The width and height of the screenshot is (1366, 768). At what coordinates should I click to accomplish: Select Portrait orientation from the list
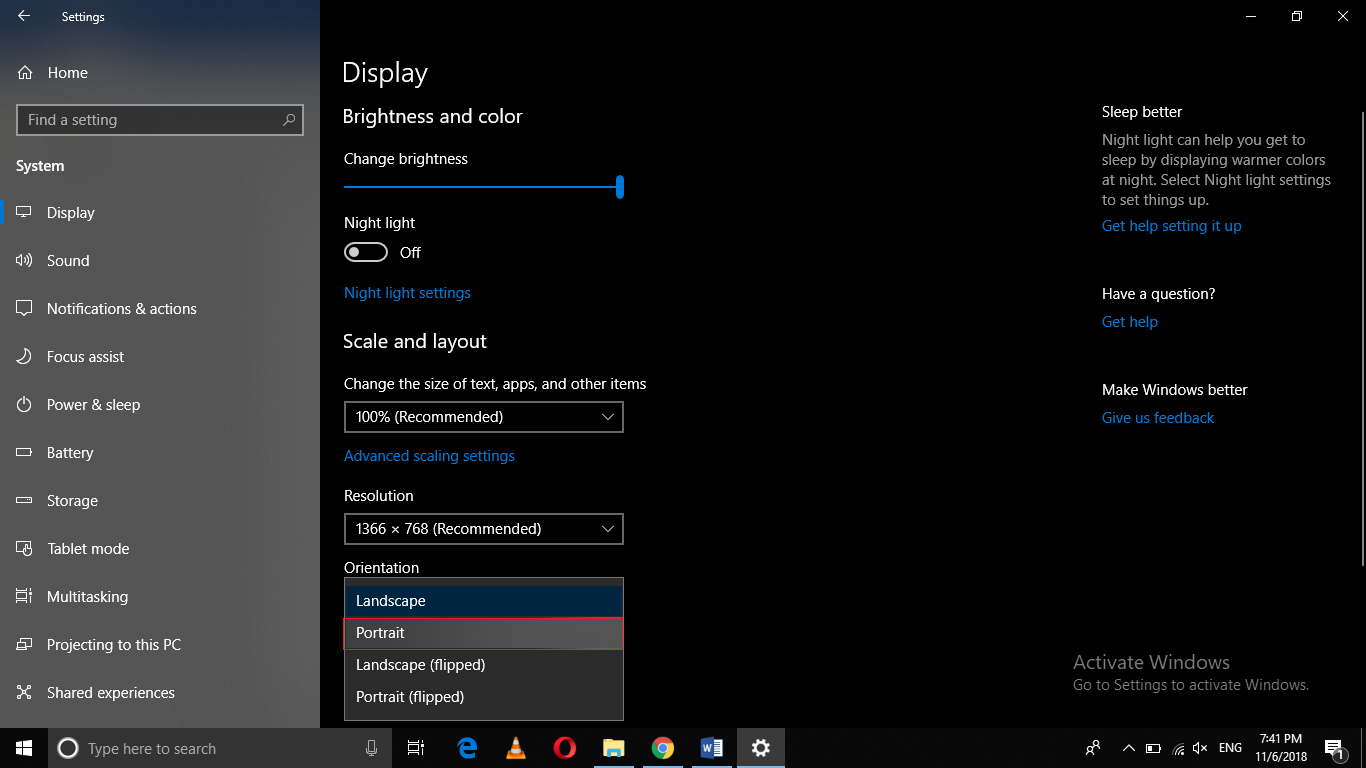pyautogui.click(x=483, y=632)
